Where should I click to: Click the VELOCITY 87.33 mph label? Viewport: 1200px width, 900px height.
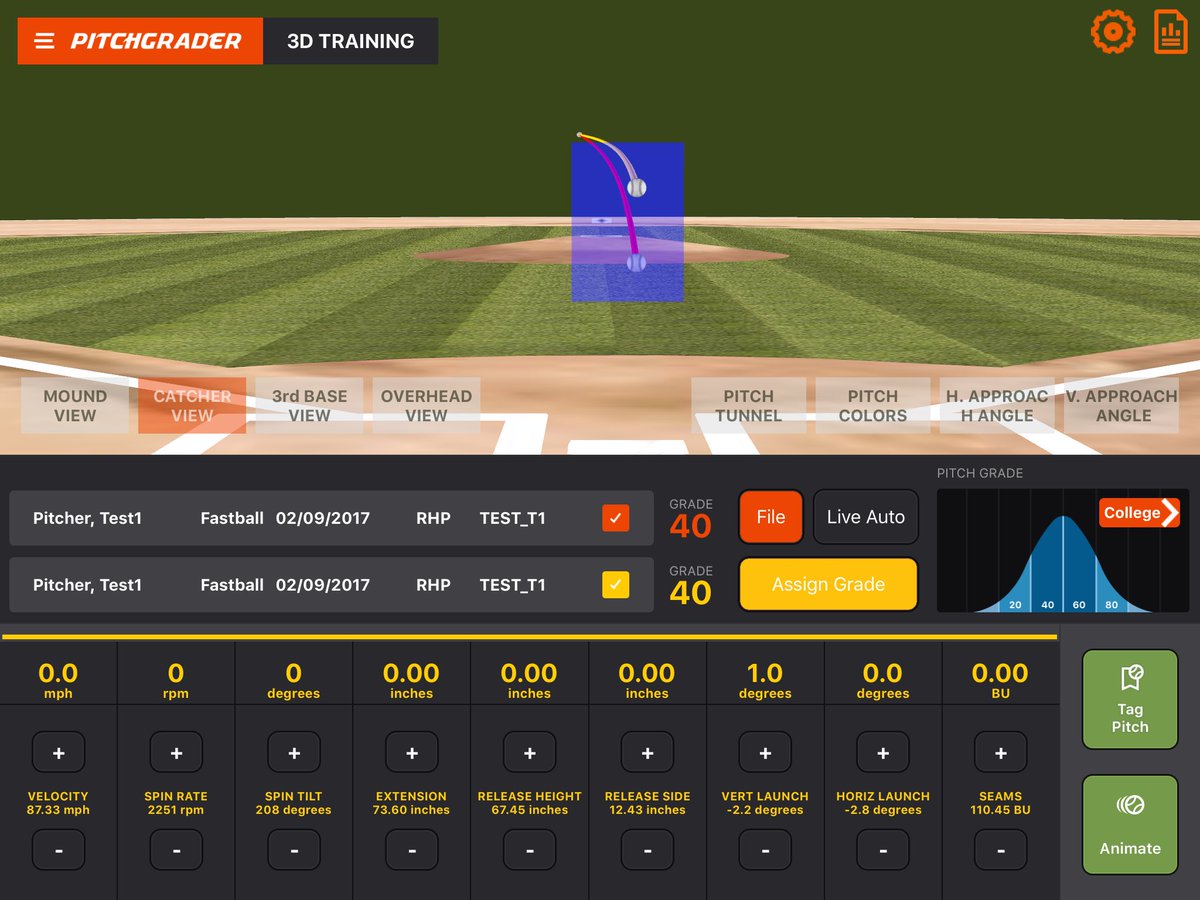tap(58, 803)
